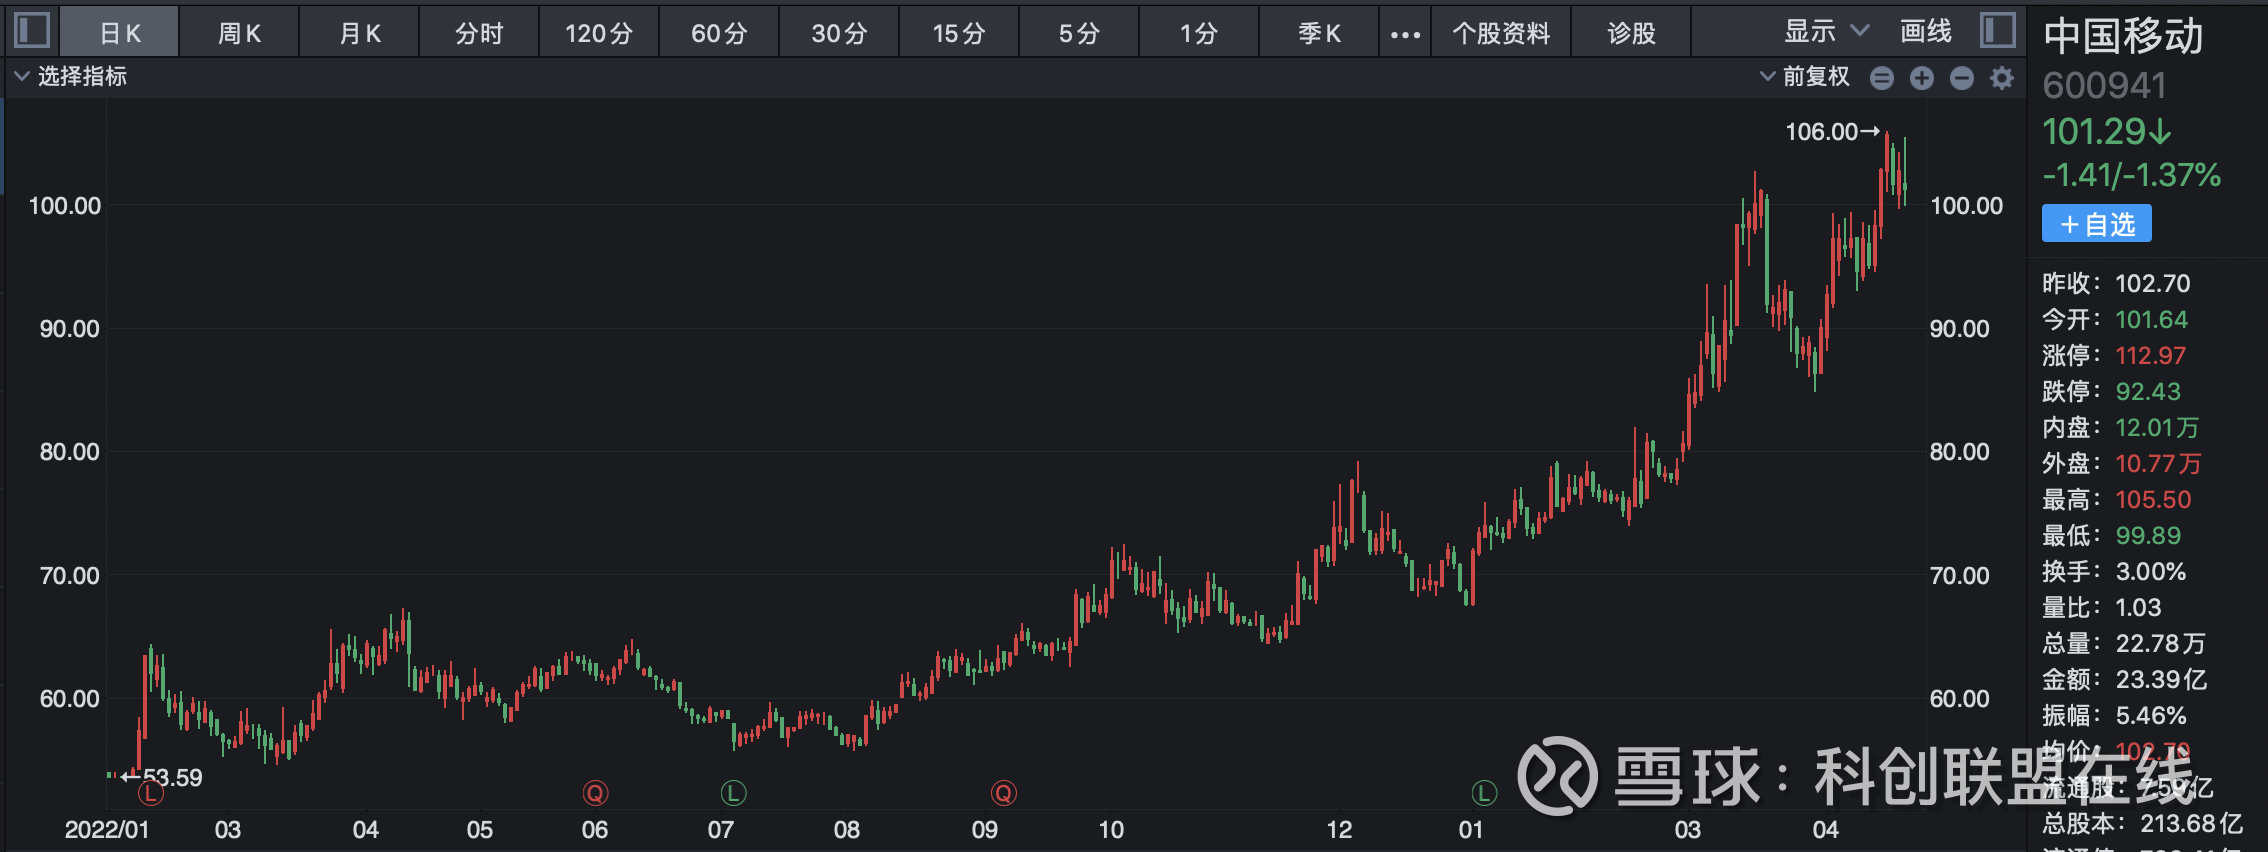
Task: Expand the 显示 display dropdown
Action: [1826, 31]
